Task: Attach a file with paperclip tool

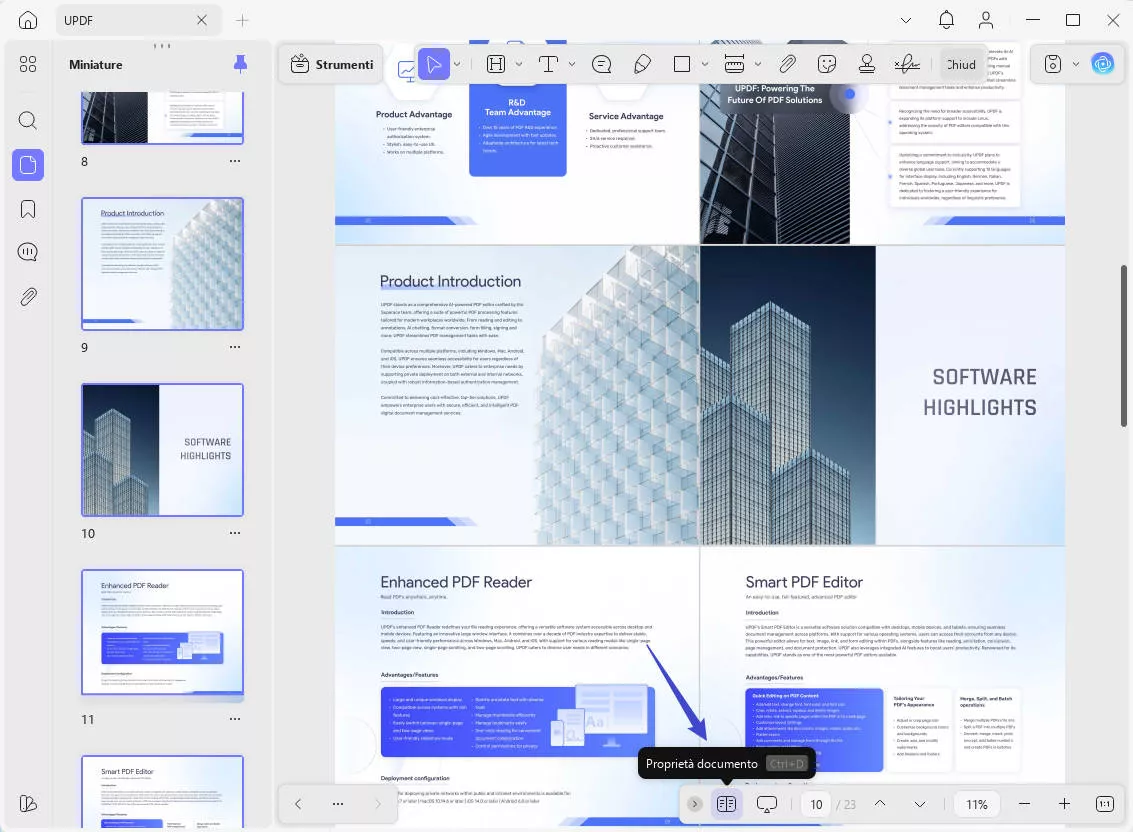Action: pyautogui.click(x=788, y=64)
